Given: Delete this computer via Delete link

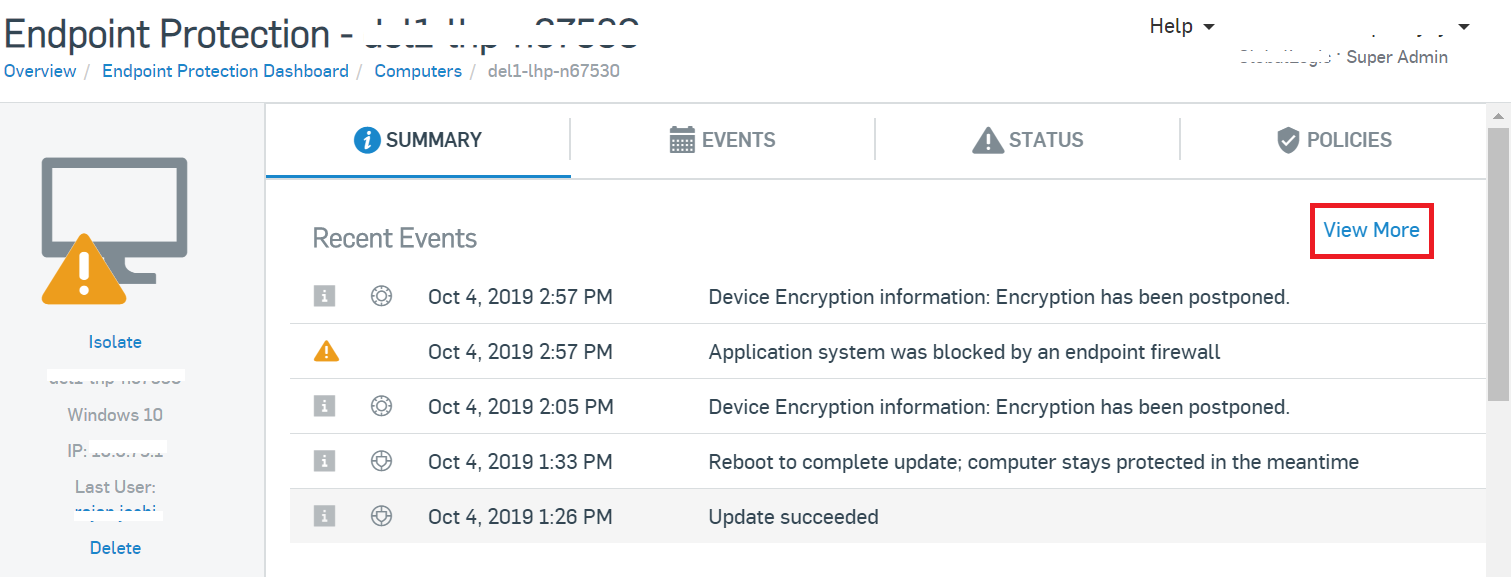Looking at the screenshot, I should (115, 548).
